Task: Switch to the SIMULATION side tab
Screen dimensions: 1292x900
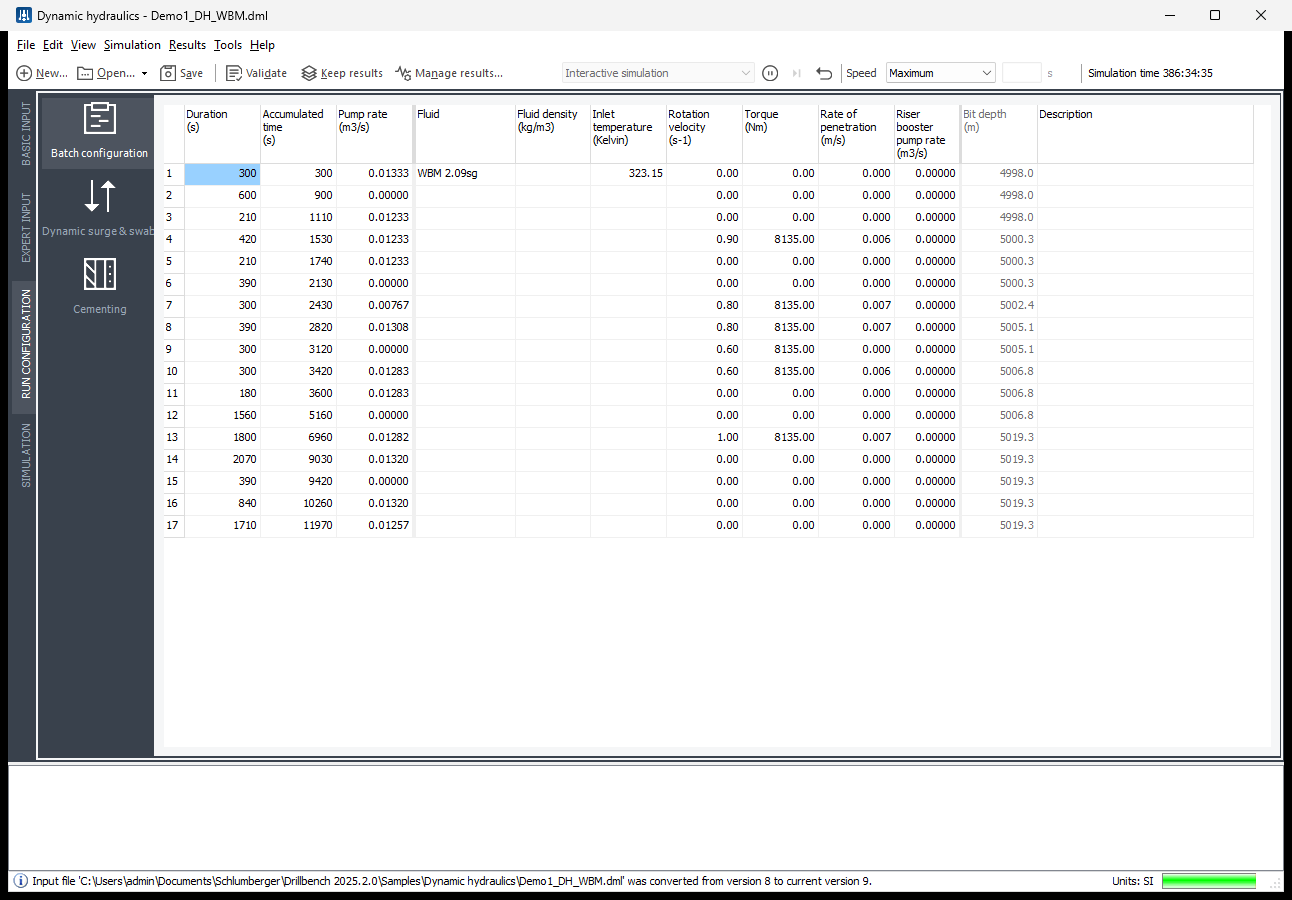Action: [x=26, y=455]
